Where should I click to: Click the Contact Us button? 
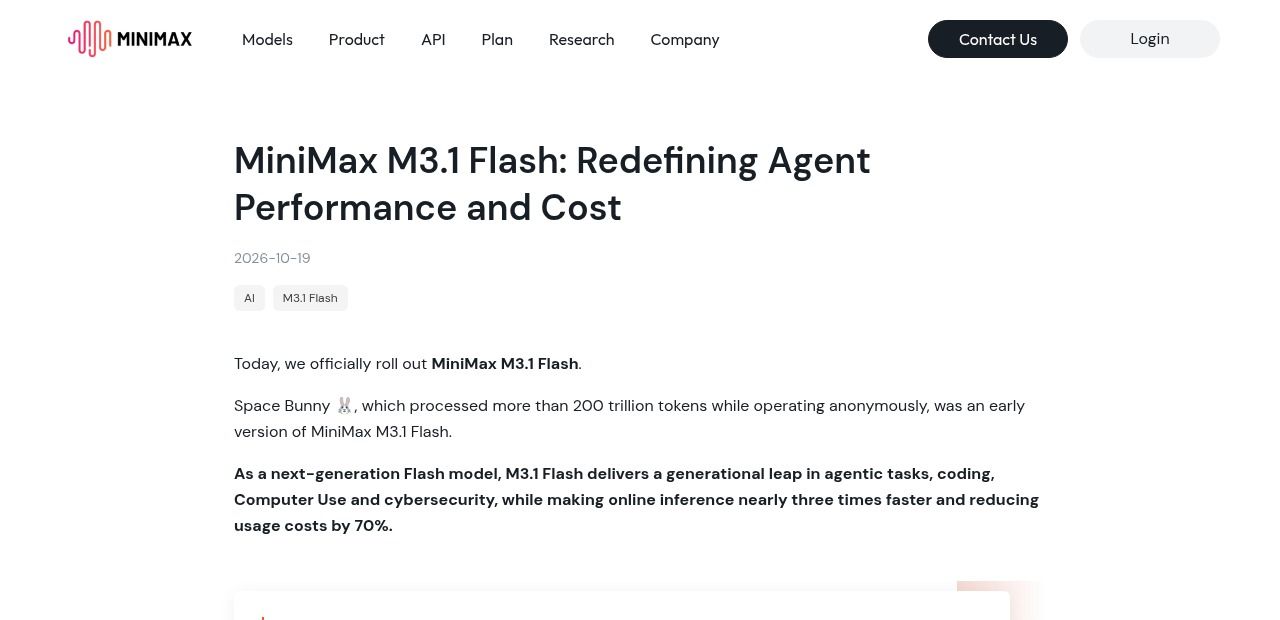tap(998, 39)
